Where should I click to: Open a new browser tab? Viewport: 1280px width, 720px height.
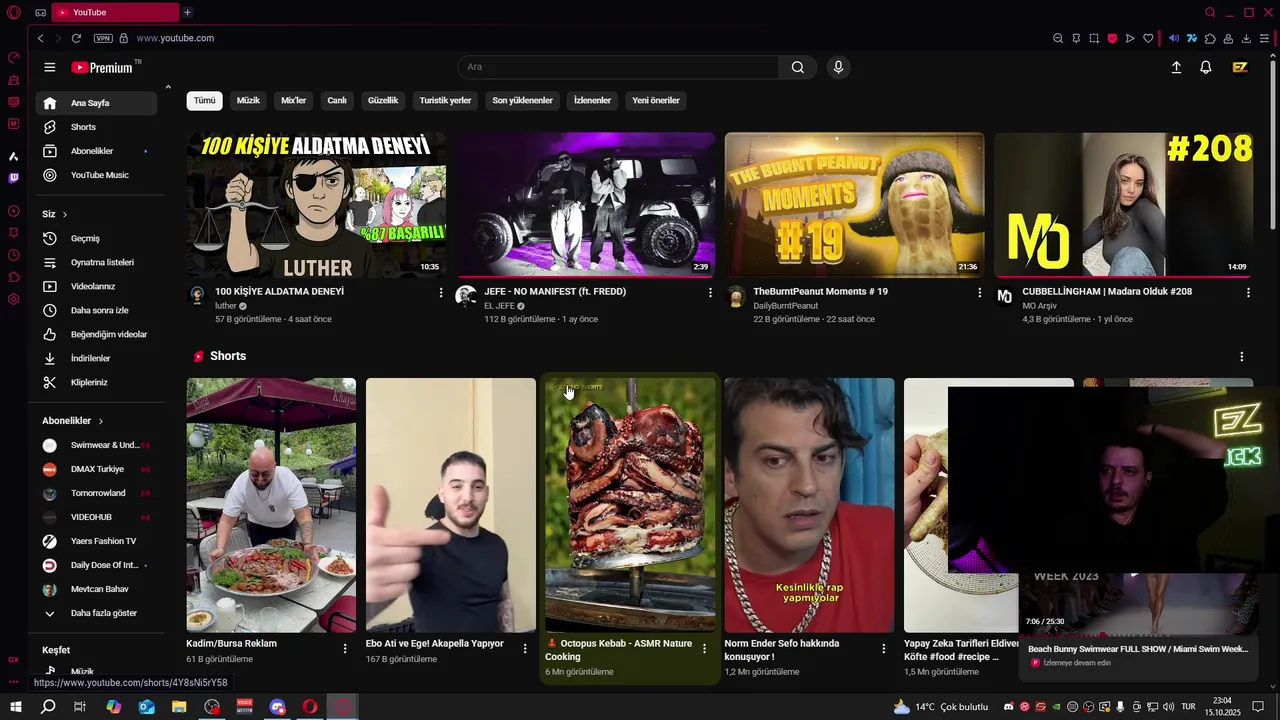coord(187,12)
